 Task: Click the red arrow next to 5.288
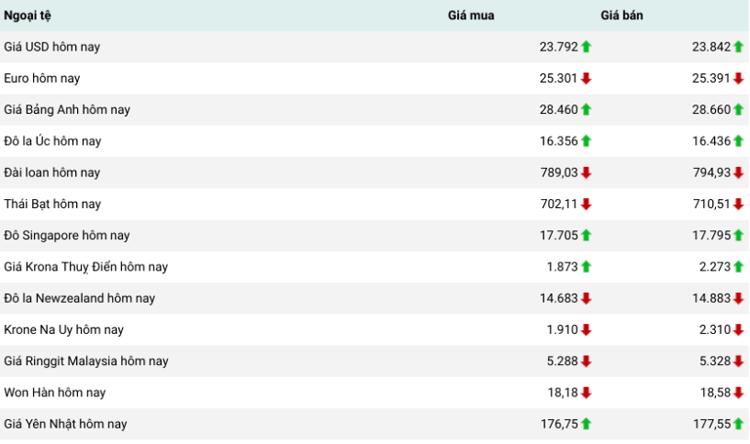coord(586,361)
